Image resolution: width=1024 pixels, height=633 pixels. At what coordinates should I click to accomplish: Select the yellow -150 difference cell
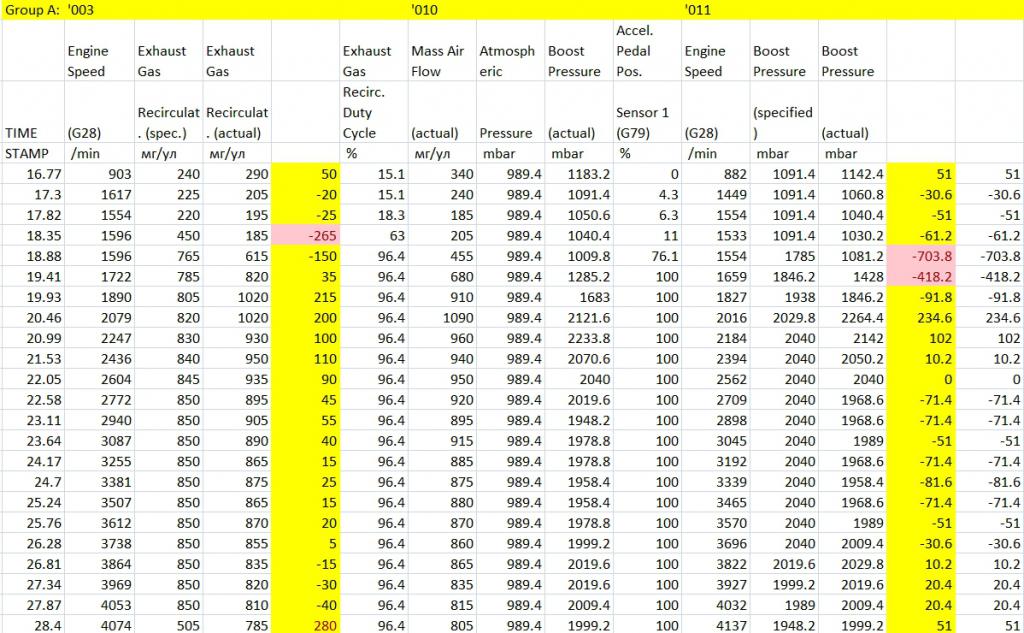[305, 255]
